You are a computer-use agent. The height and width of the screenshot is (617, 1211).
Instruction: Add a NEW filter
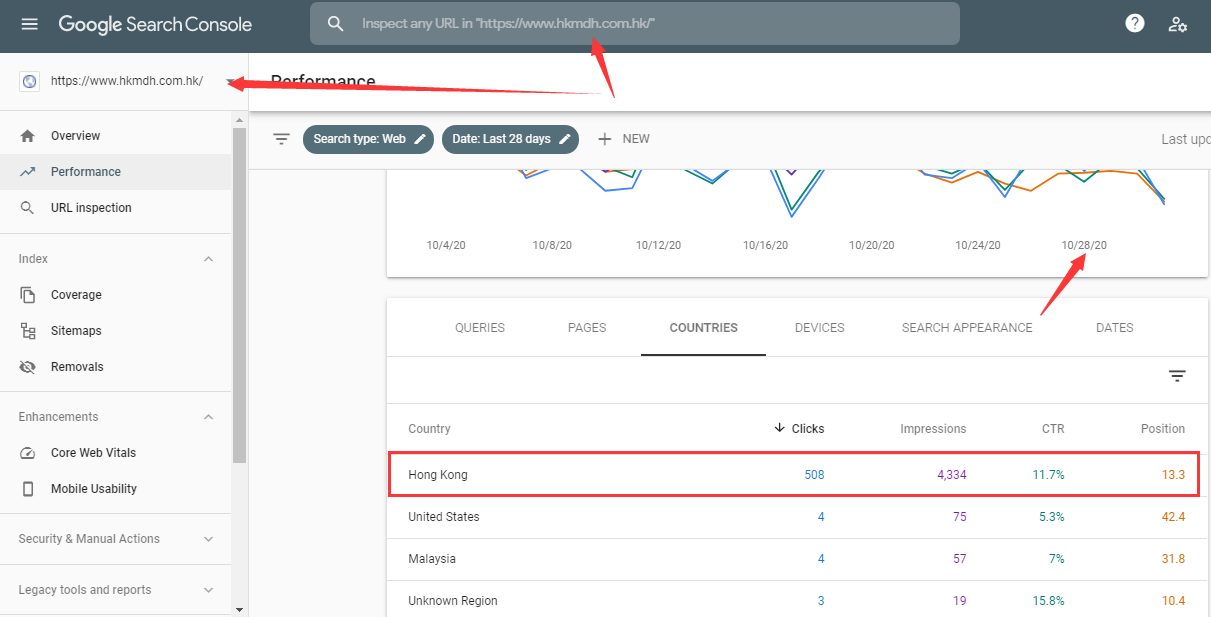[624, 139]
